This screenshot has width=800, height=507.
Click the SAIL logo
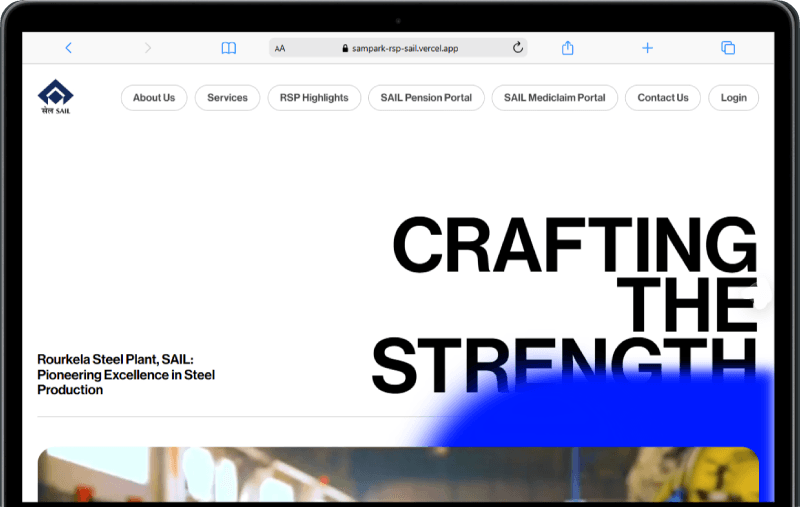56,97
